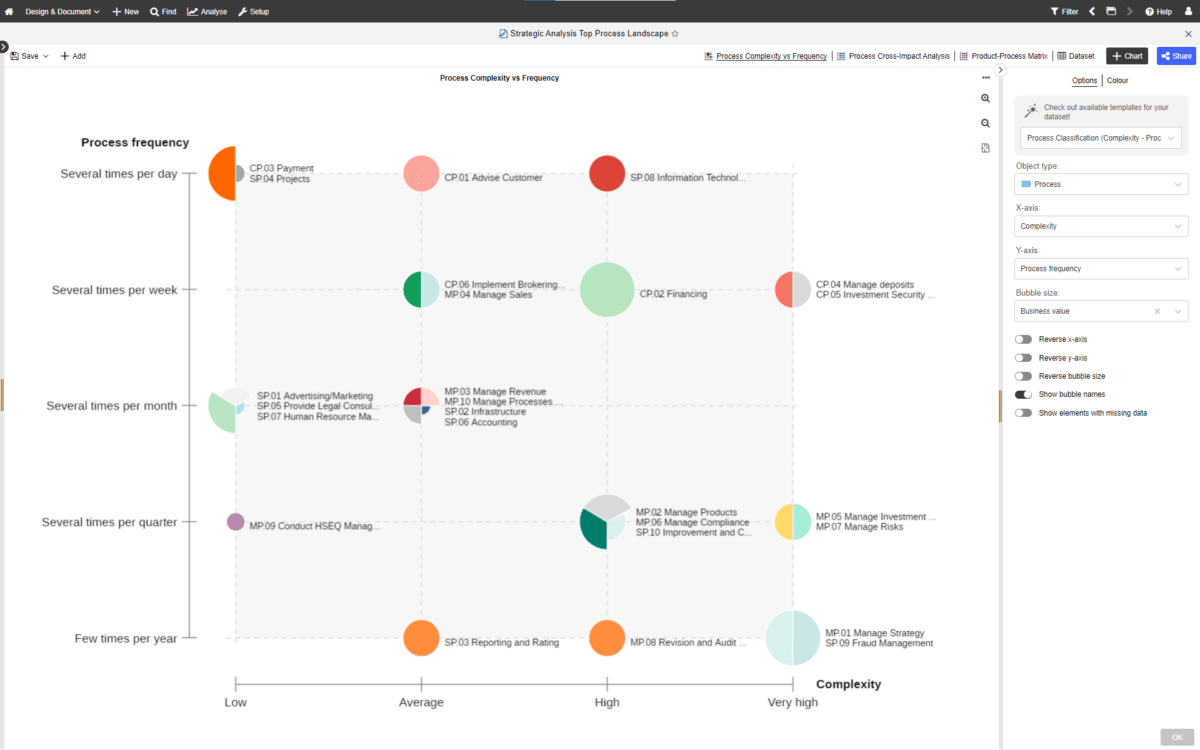Screen dimensions: 1200x750
Task: Expand the Design & Document menu
Action: pyautogui.click(x=62, y=11)
